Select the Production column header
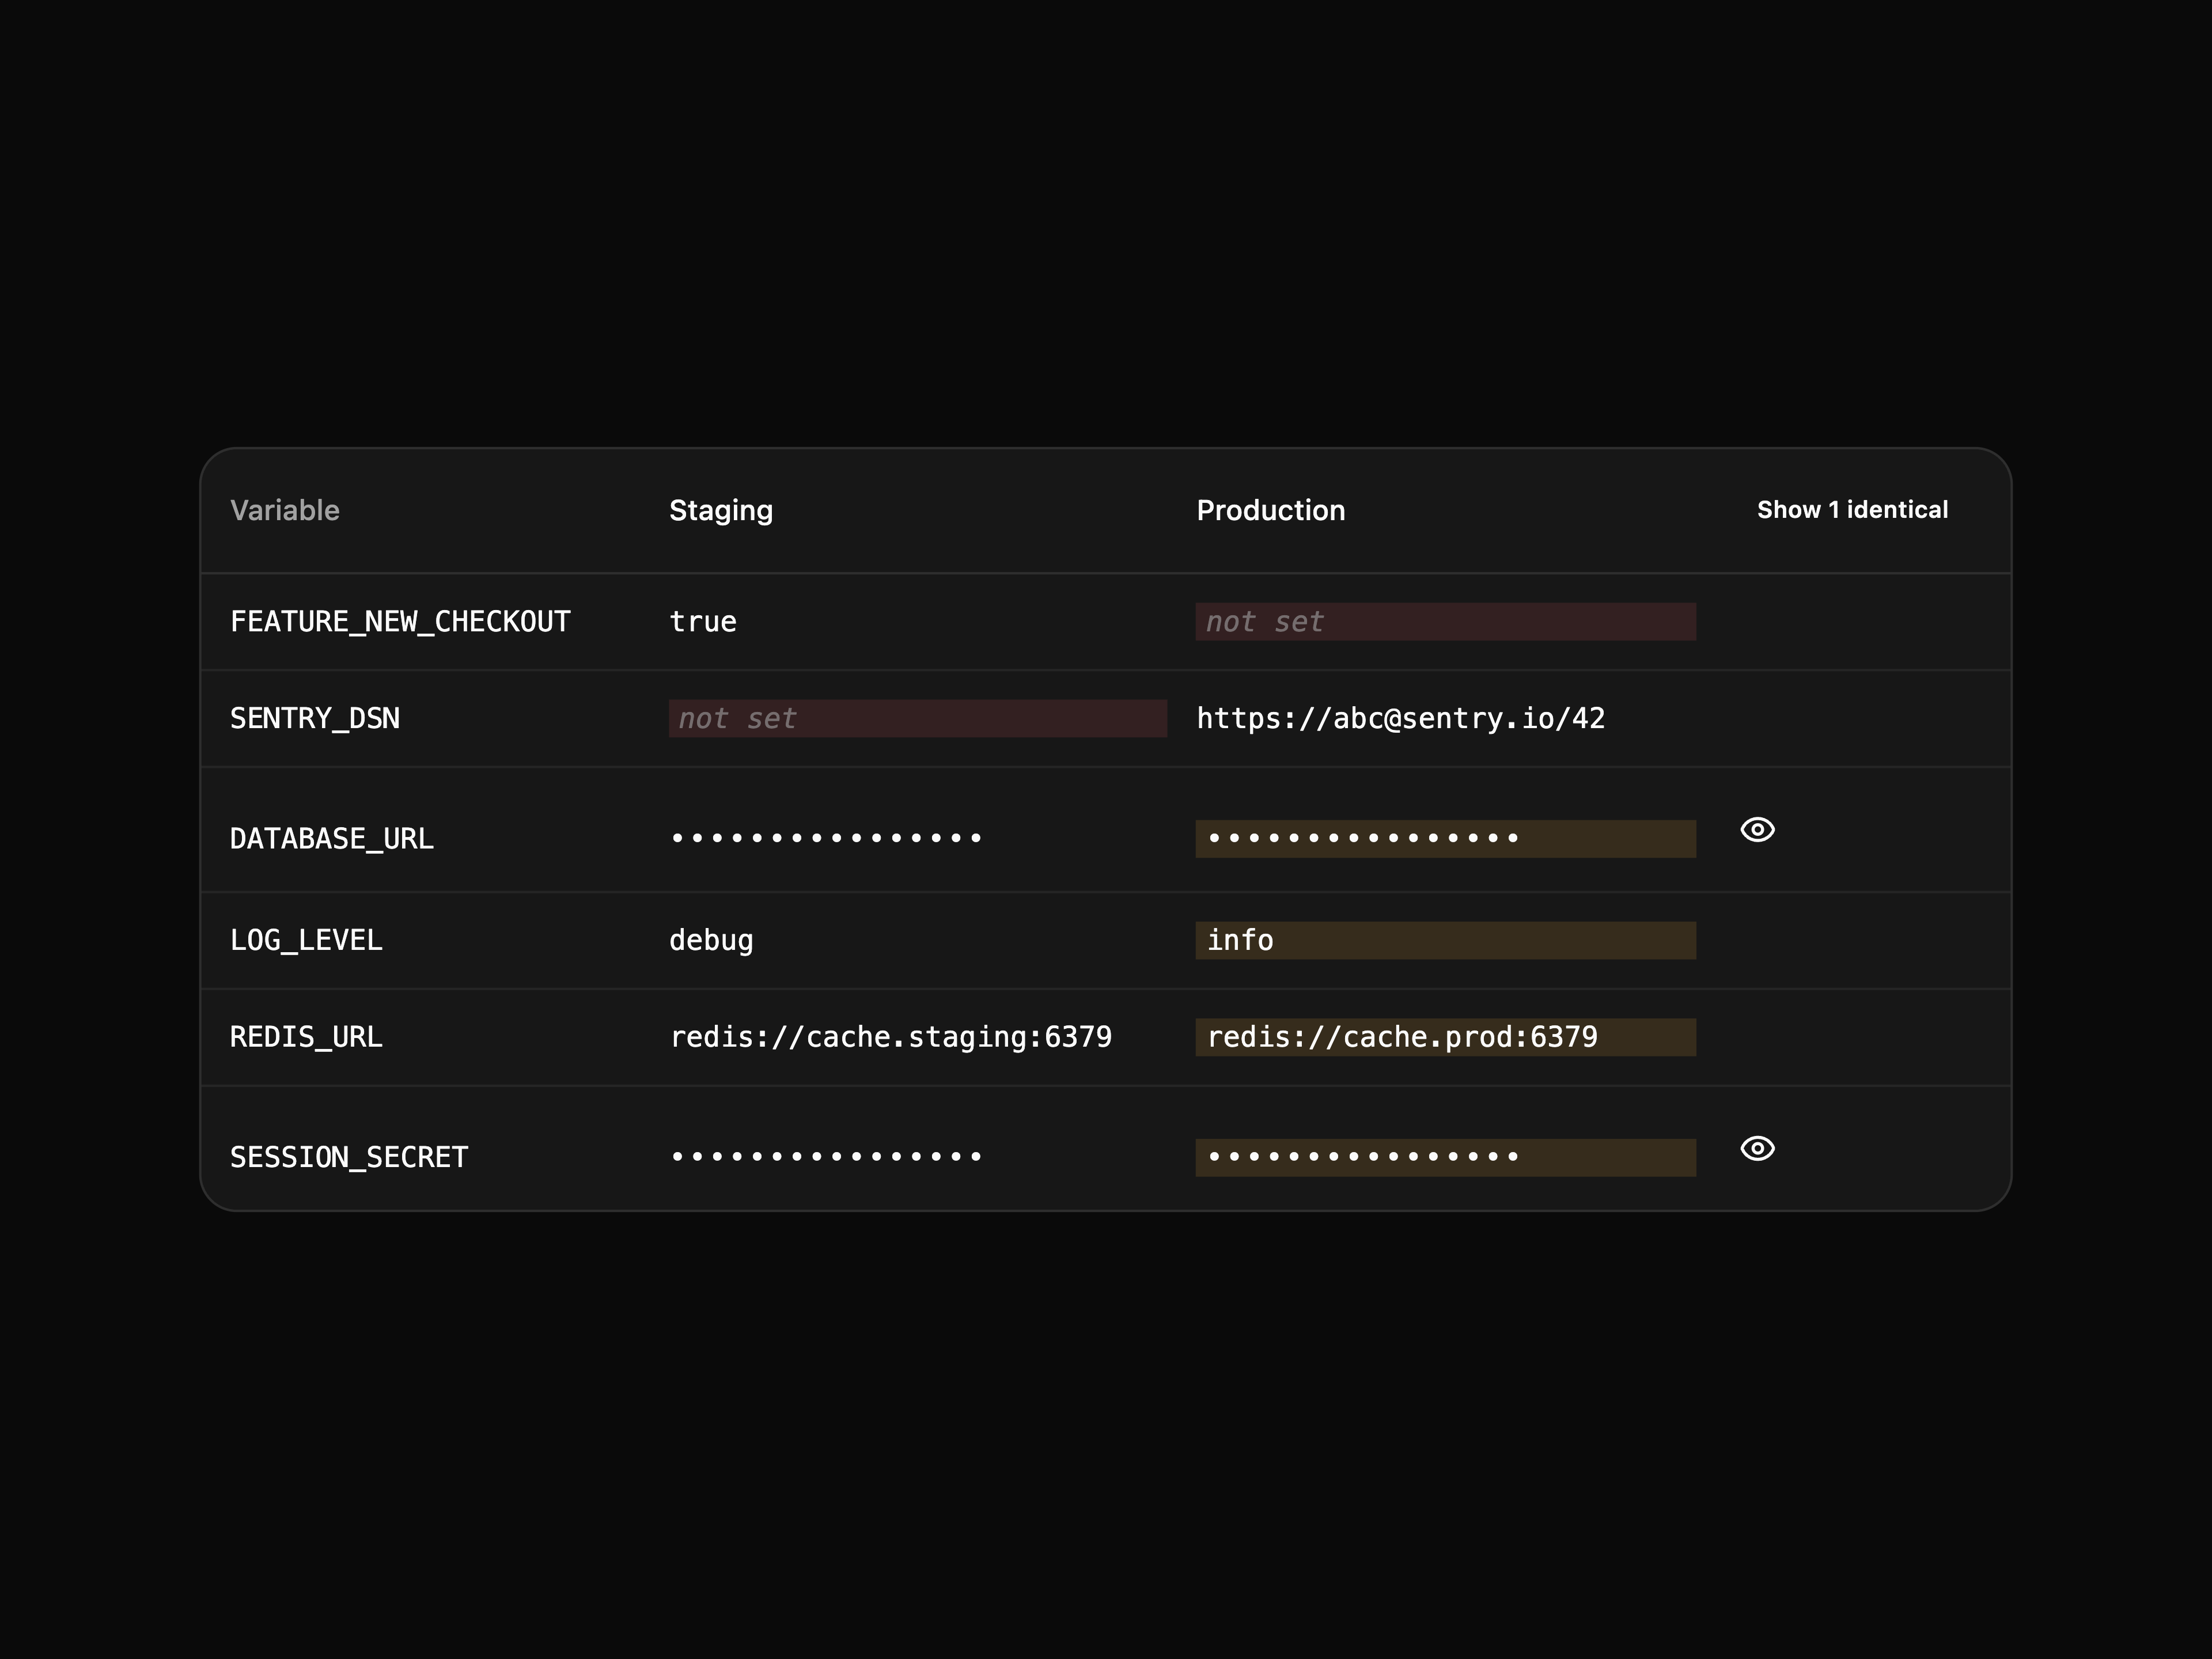The height and width of the screenshot is (1659, 2212). 1271,510
